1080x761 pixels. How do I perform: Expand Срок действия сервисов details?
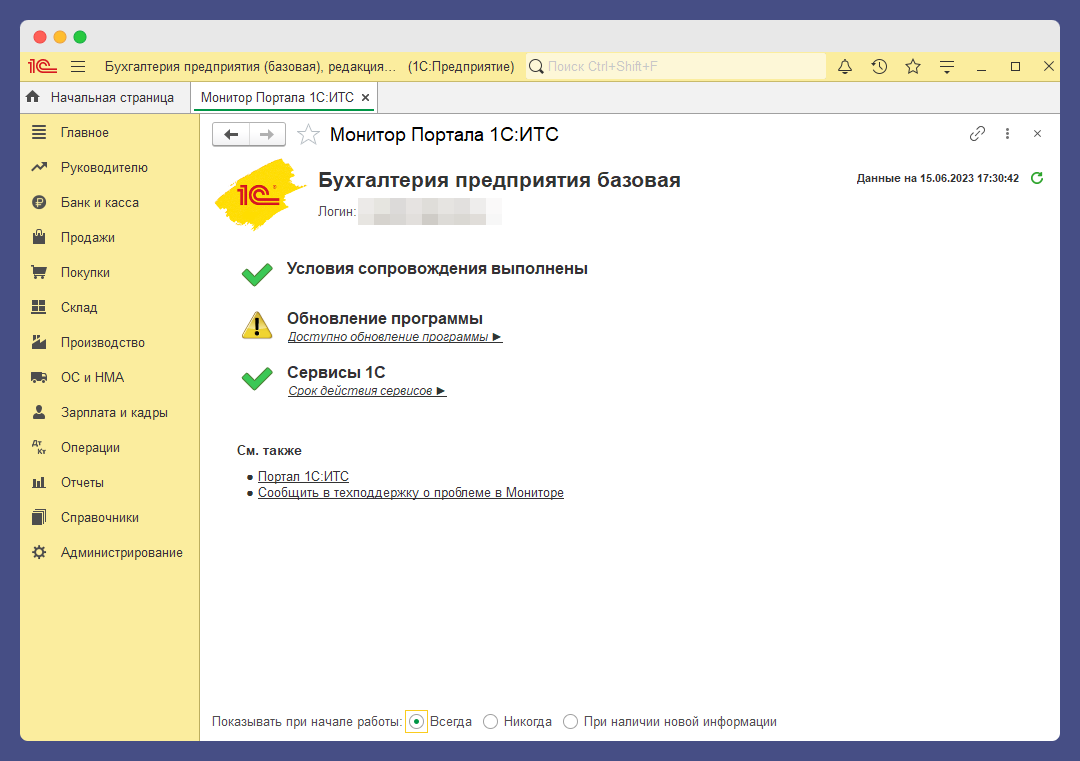point(367,390)
